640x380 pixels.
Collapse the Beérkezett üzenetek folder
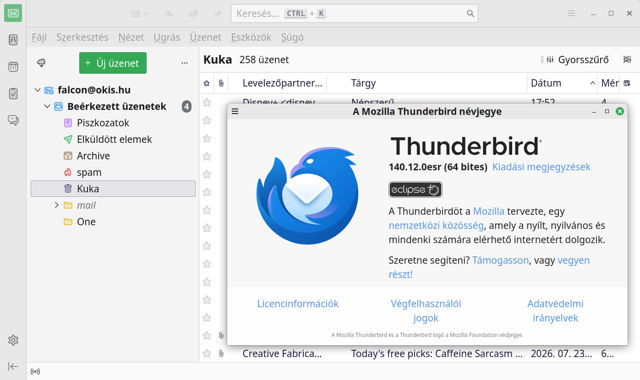[x=47, y=107]
